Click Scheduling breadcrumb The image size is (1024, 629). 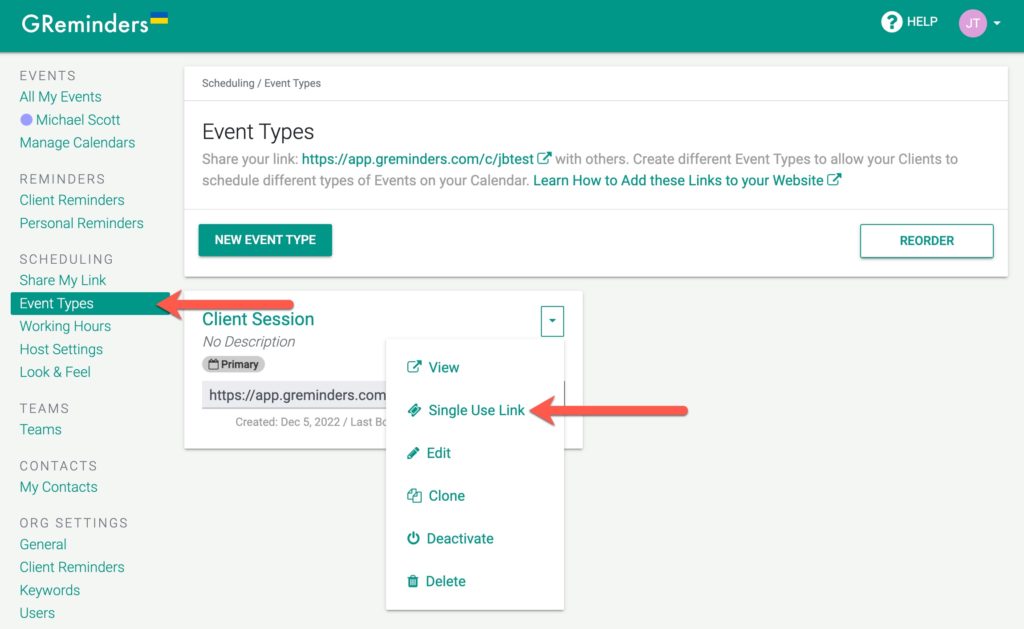pos(228,83)
